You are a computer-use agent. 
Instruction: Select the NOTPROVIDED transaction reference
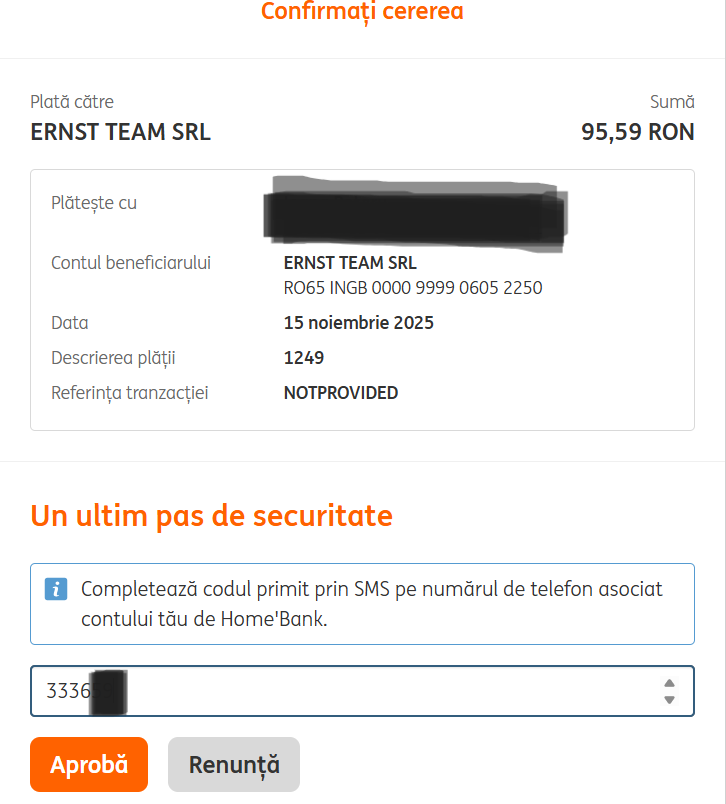pos(341,393)
